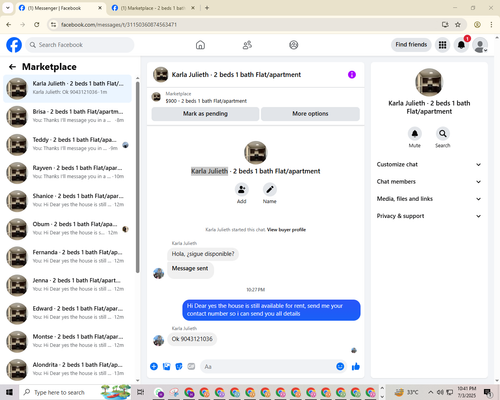This screenshot has height=400, width=500.
Task: Open Chrome three-dot menu
Action: click(491, 24)
